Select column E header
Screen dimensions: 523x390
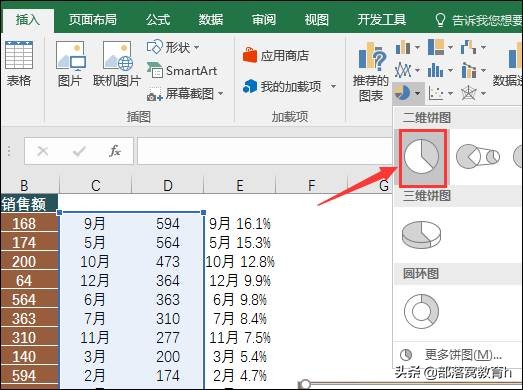tap(240, 185)
